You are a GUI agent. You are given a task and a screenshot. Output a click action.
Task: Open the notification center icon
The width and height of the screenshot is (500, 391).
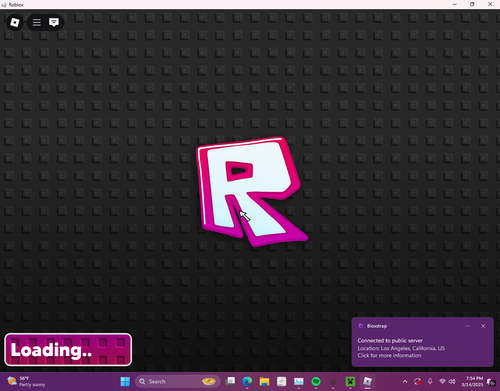(x=491, y=381)
